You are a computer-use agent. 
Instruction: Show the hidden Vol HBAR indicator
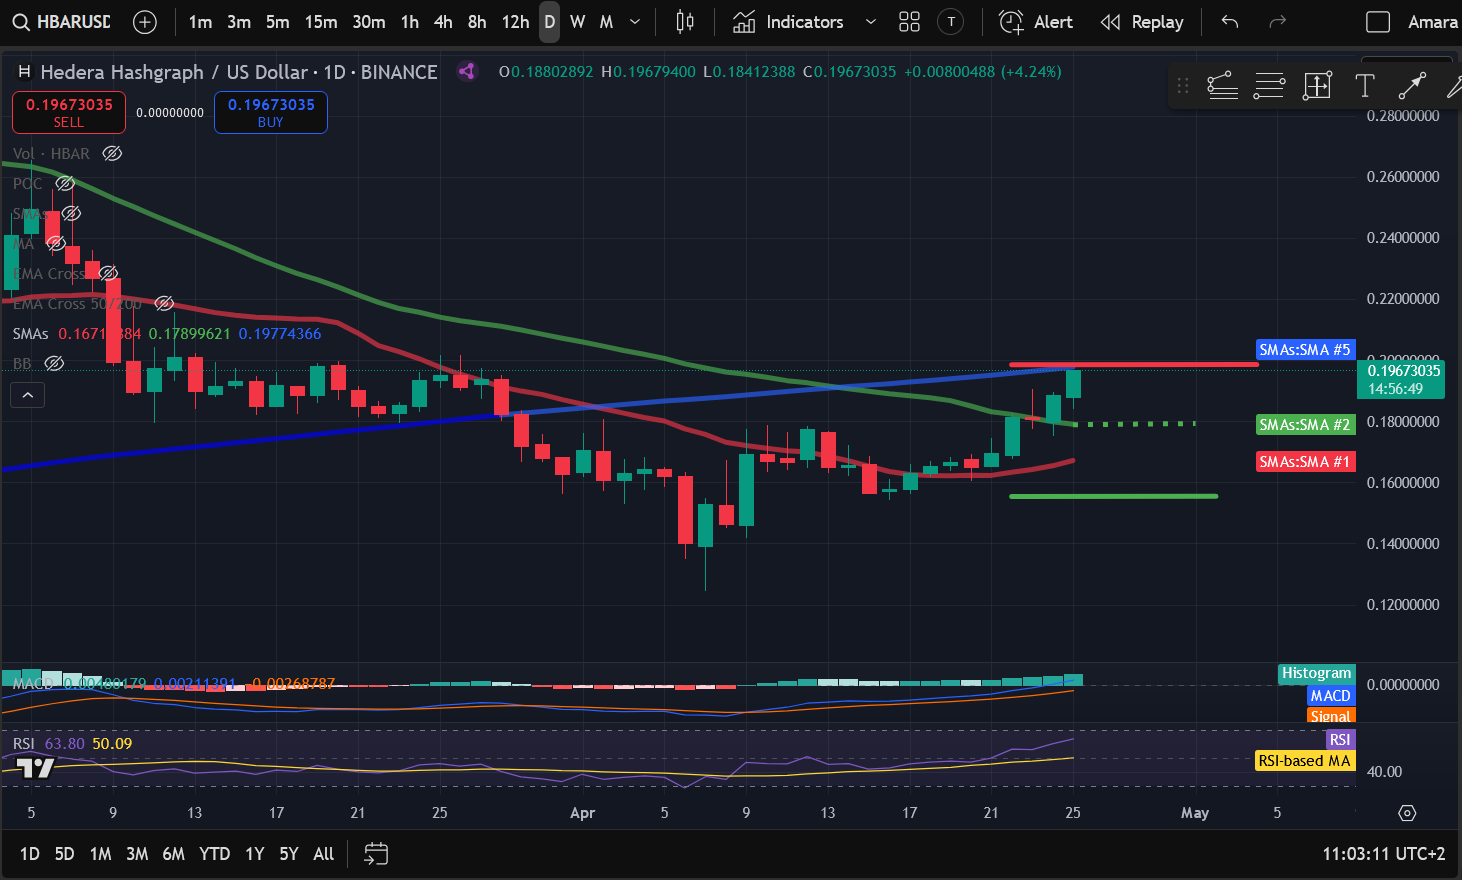[x=113, y=154]
